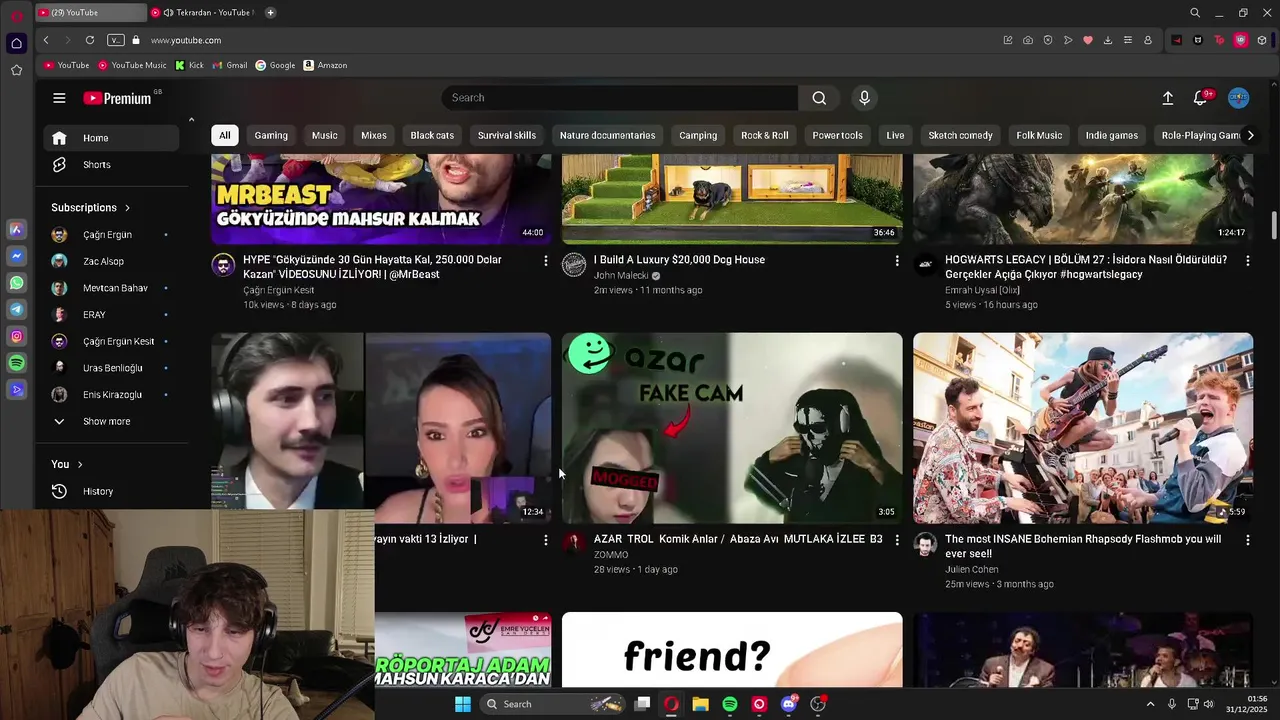Open Zac Alsop subscription channel

(112, 261)
